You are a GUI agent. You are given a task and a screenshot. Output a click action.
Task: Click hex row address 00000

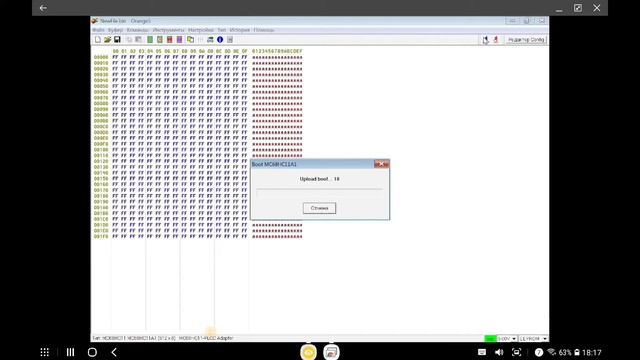pos(101,58)
